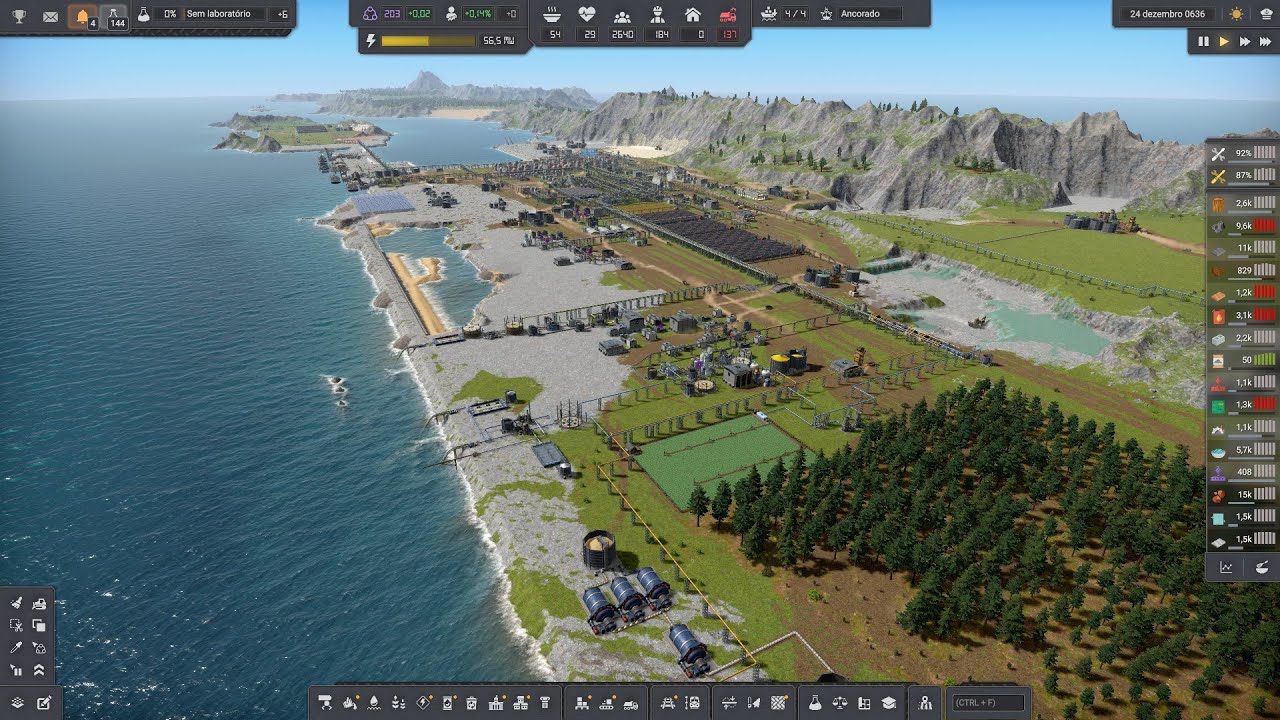
Task: Open the map pin icon in toolbar
Action: 924,703
